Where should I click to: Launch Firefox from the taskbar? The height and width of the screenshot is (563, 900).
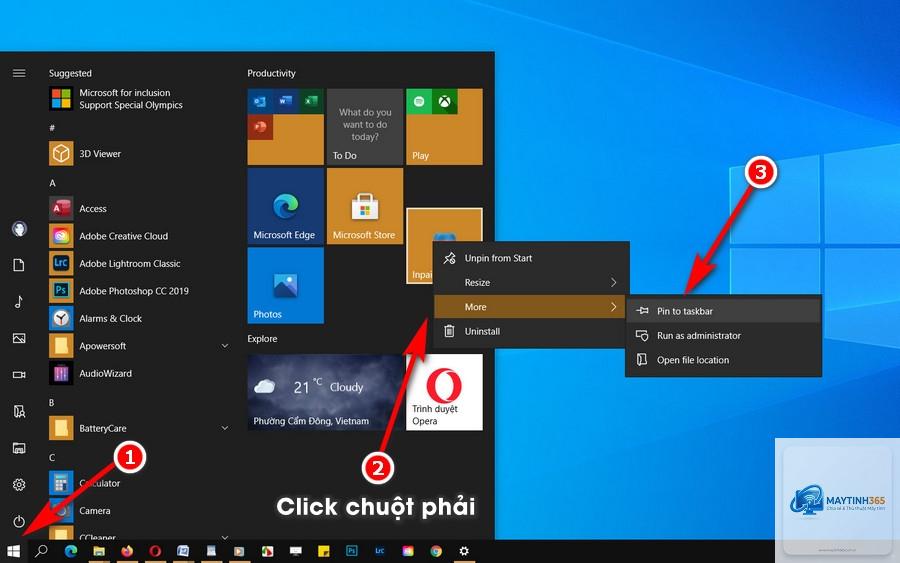click(x=127, y=551)
